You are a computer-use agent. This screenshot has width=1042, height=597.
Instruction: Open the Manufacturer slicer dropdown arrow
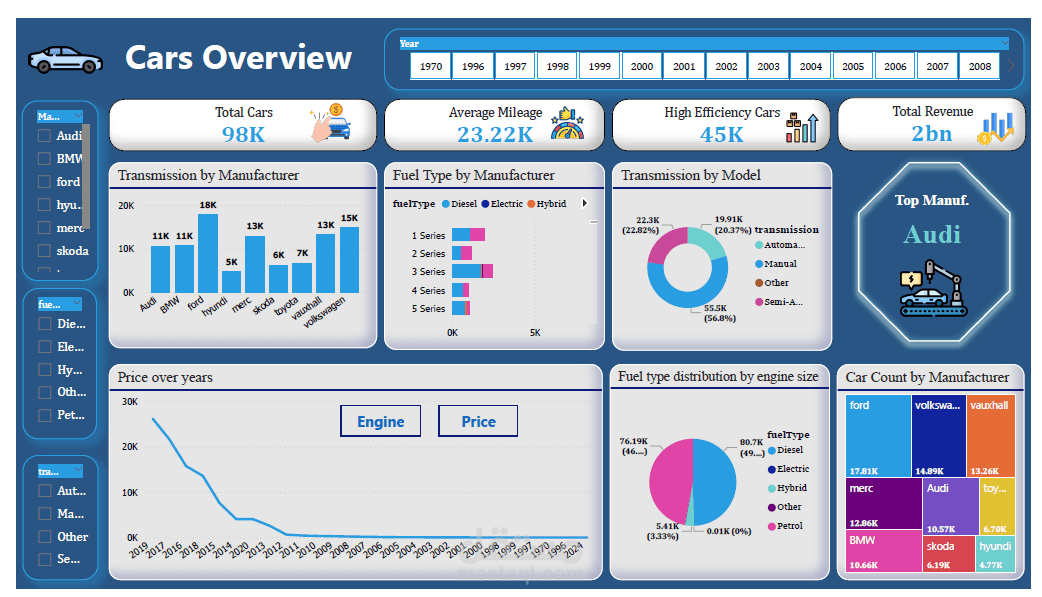click(78, 116)
